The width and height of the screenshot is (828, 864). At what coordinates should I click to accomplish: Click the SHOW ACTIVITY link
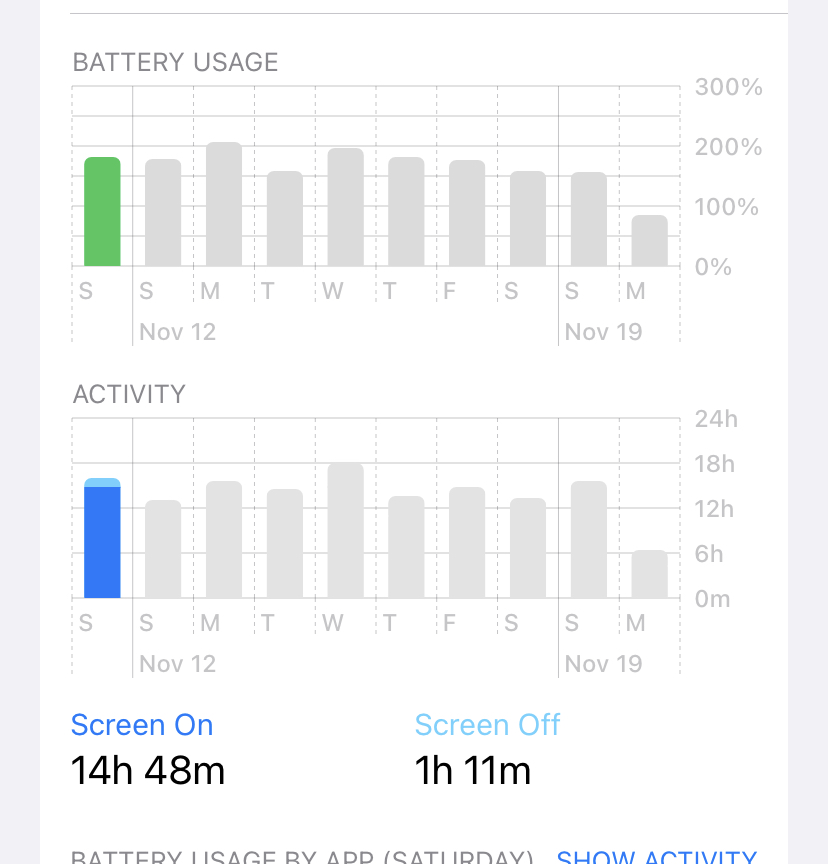[x=656, y=857]
